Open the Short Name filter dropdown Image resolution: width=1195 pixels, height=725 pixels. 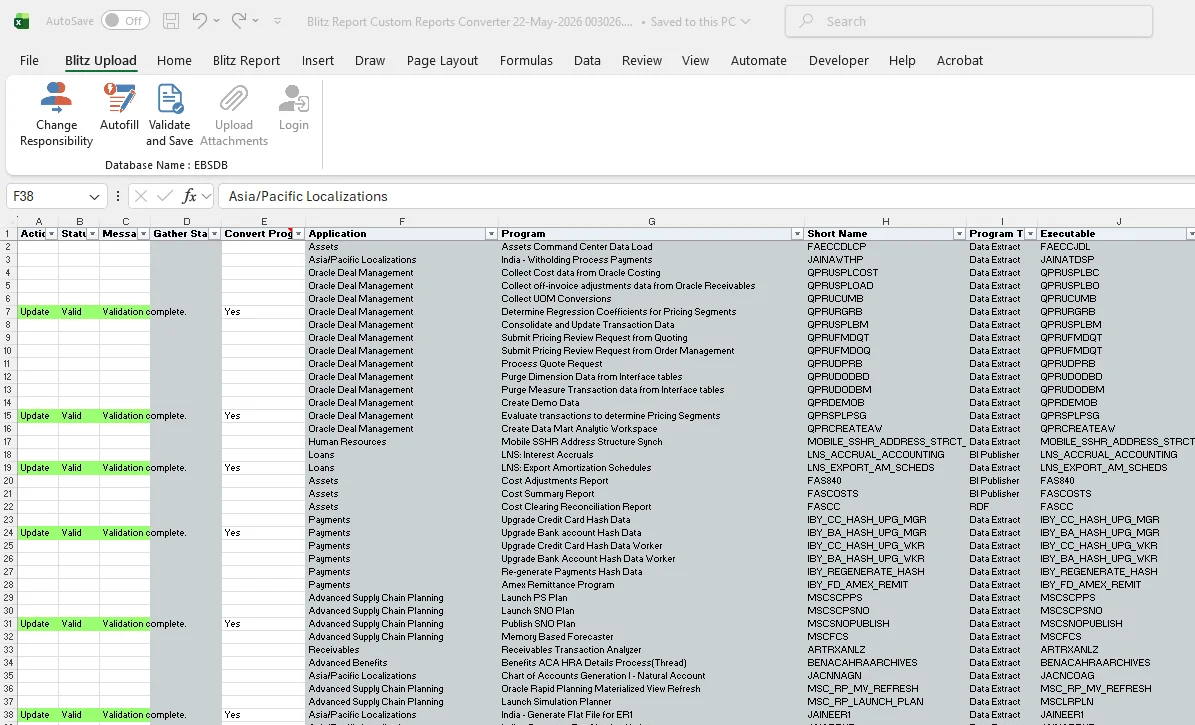click(960, 234)
